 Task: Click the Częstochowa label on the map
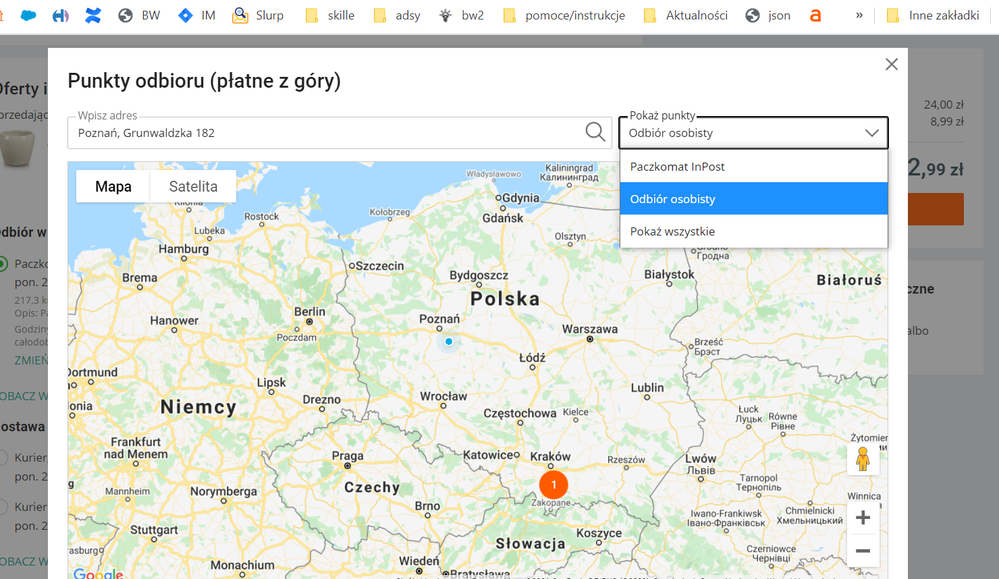coord(520,413)
